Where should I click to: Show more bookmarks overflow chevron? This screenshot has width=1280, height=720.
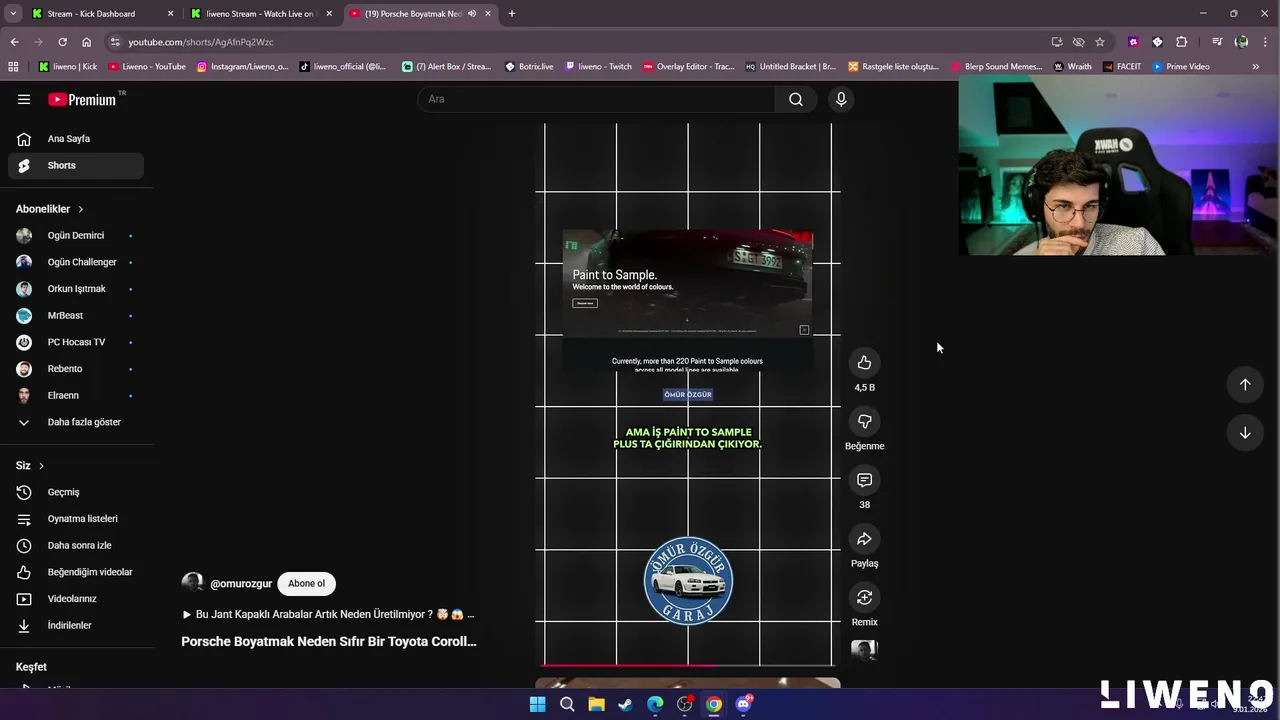1256,67
